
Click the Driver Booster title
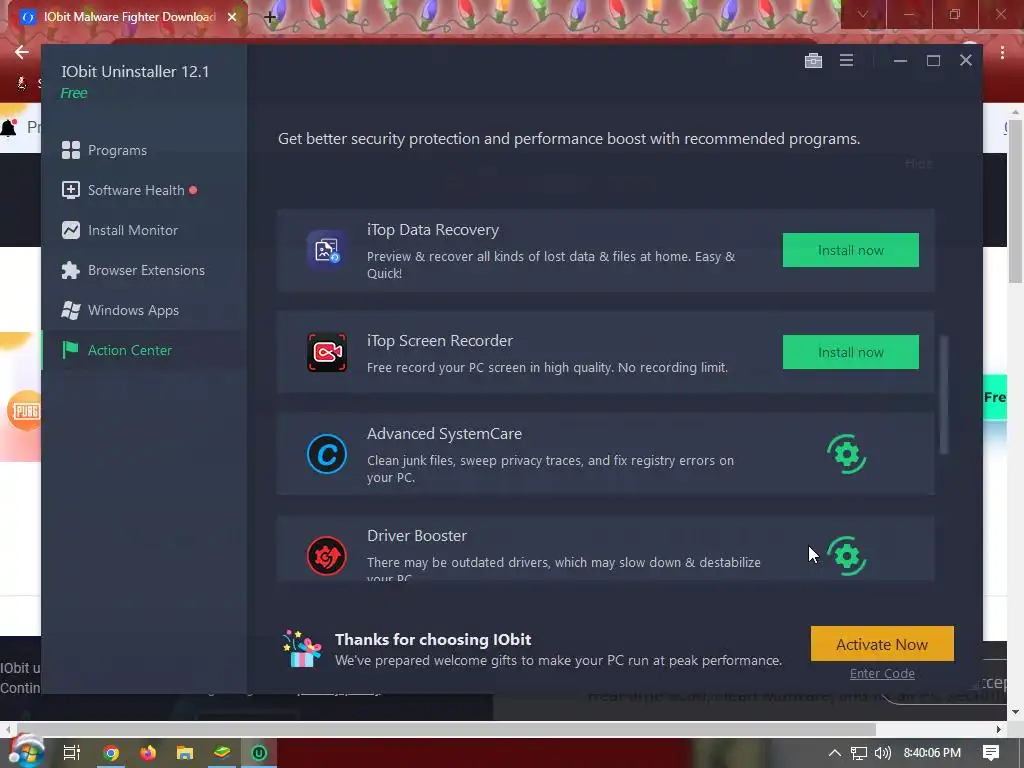[x=417, y=536]
